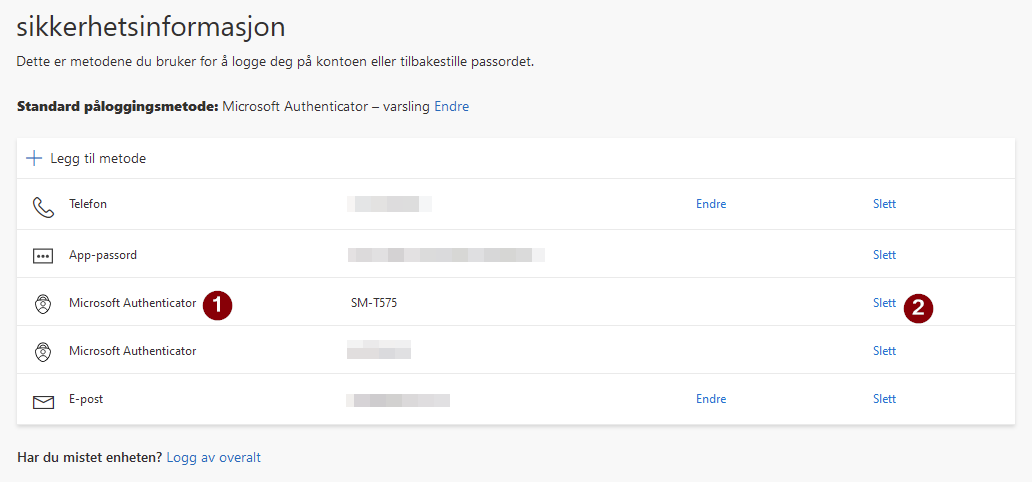Click the last Microsoft Authenticator row icon
Viewport: 1032px width, 482px height.
(42, 352)
